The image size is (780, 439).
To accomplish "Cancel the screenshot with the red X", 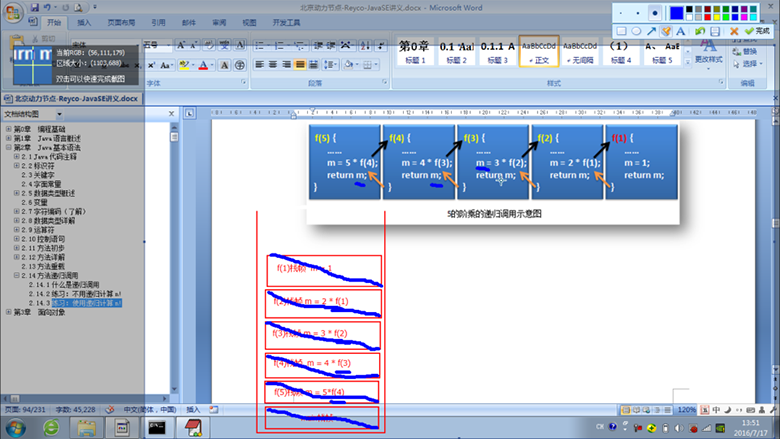I will [x=734, y=31].
